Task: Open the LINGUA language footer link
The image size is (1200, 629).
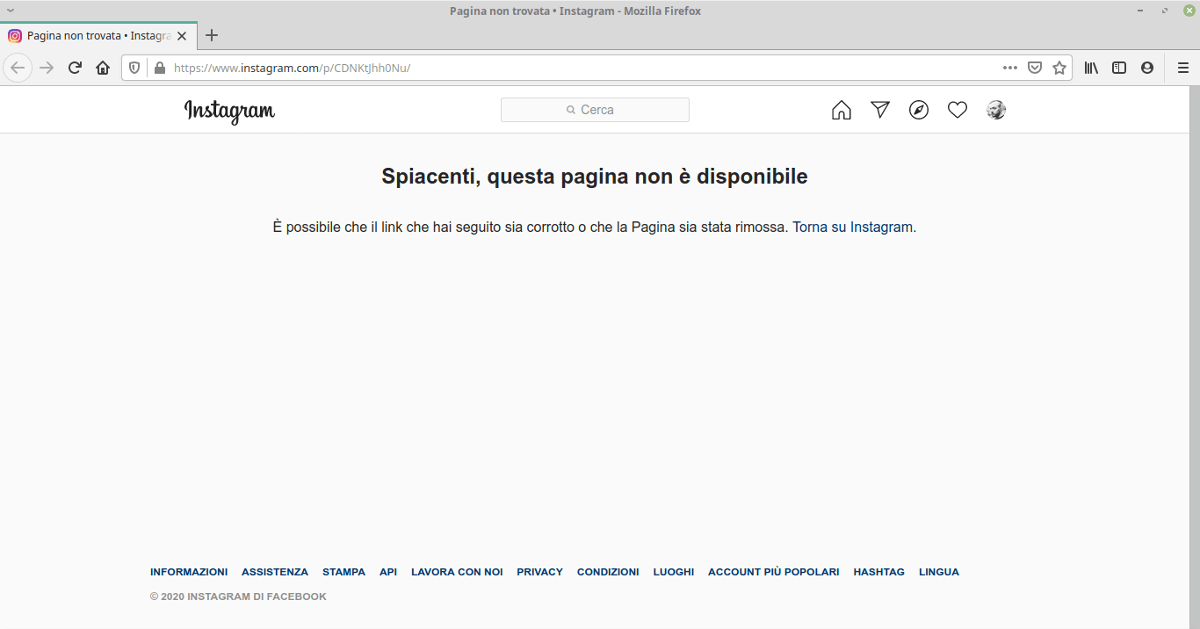Action: [938, 572]
